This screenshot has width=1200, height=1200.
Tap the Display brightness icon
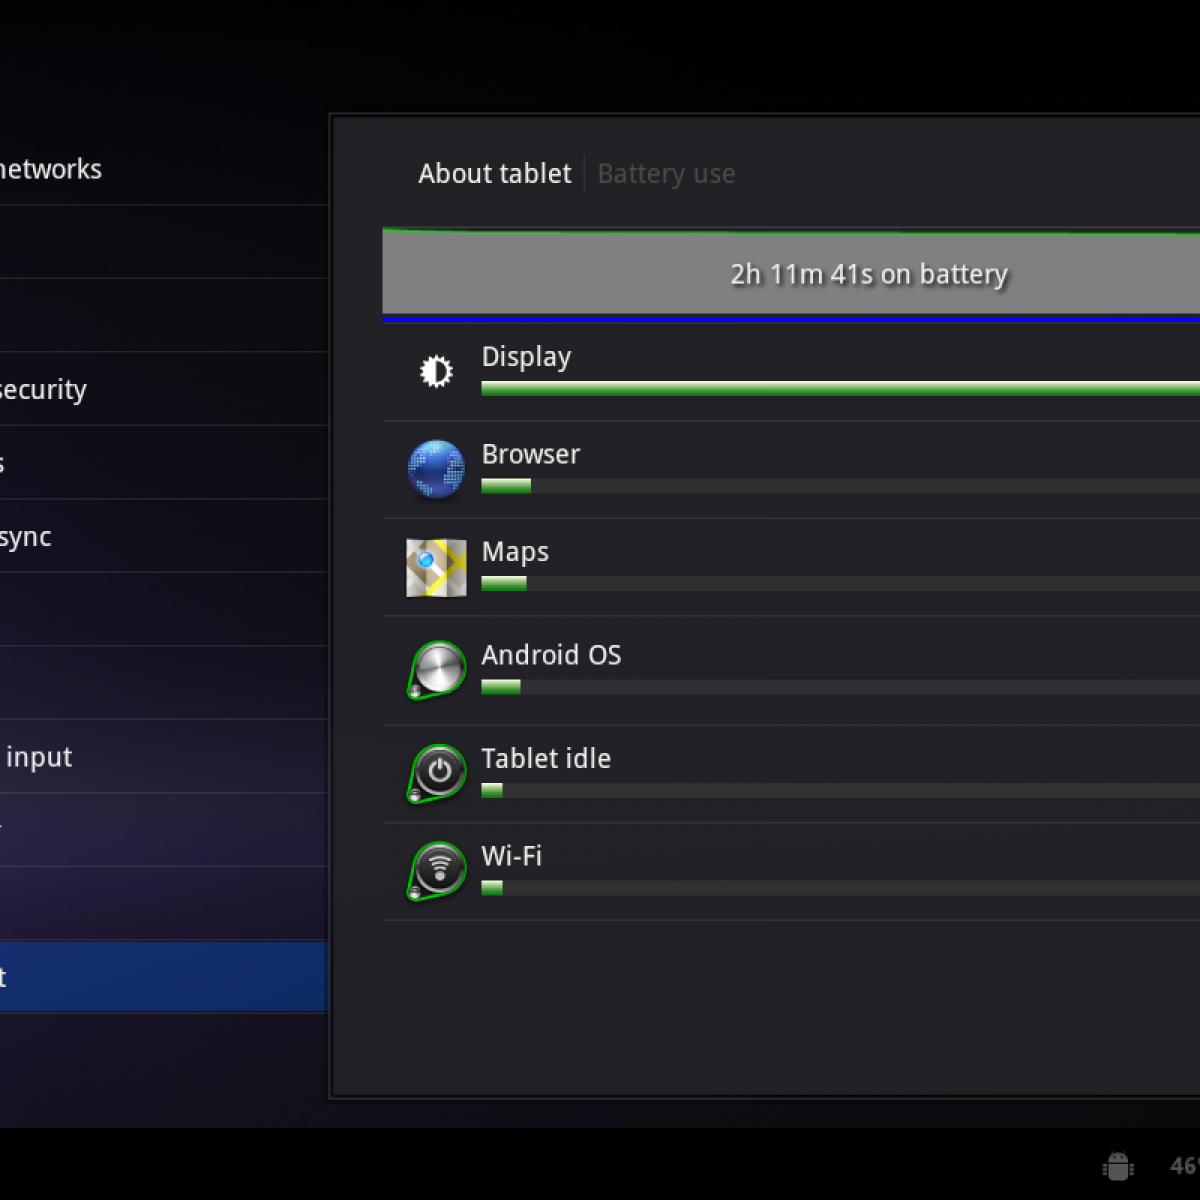point(436,372)
